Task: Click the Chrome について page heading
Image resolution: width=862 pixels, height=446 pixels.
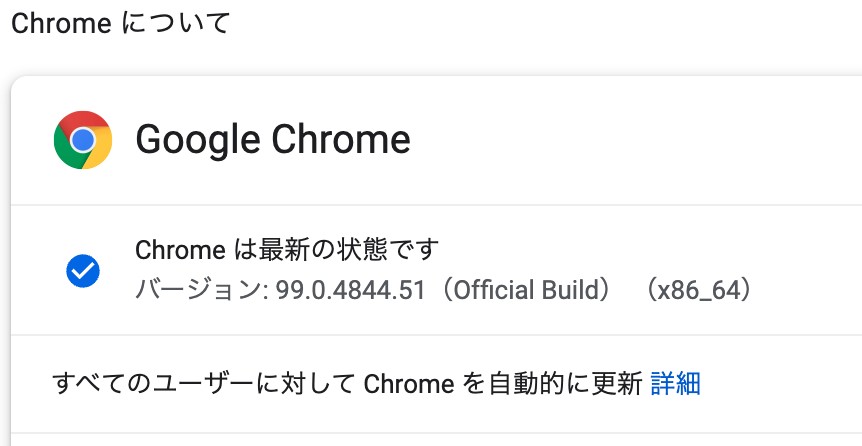Action: 120,24
